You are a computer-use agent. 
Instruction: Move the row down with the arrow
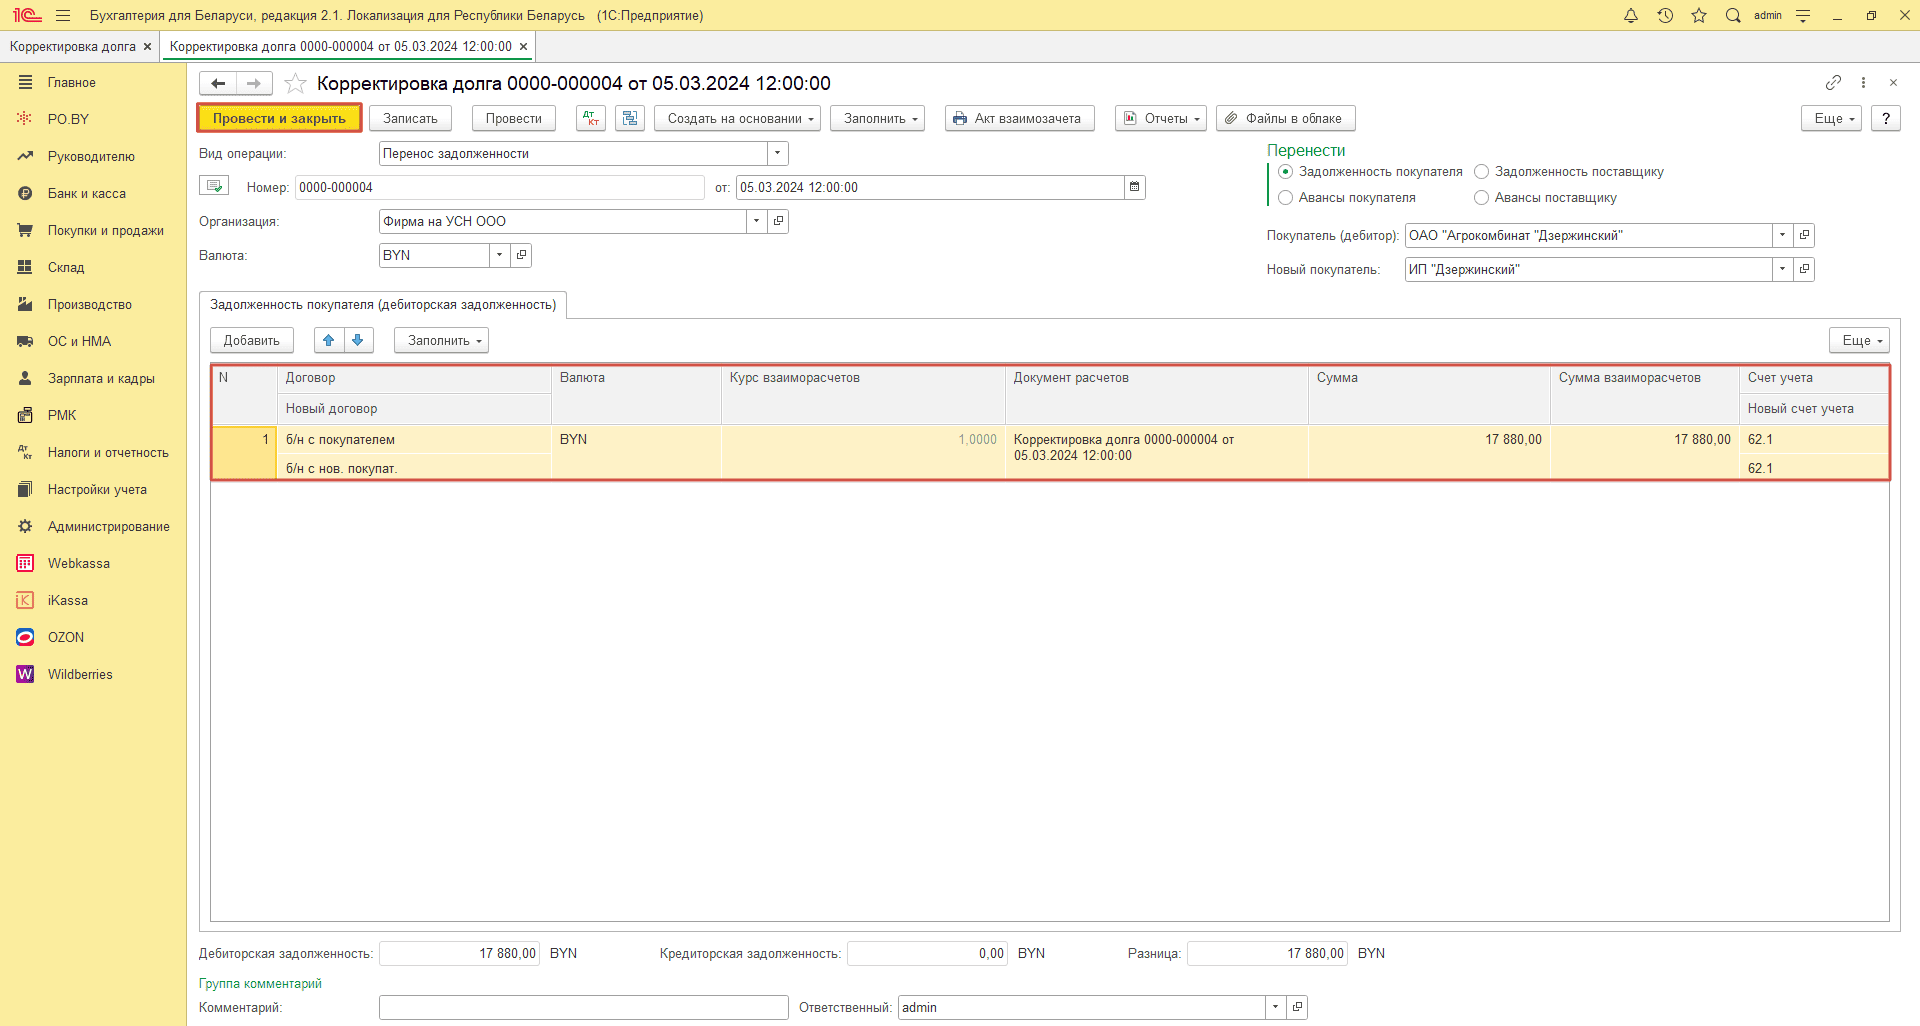tap(358, 340)
